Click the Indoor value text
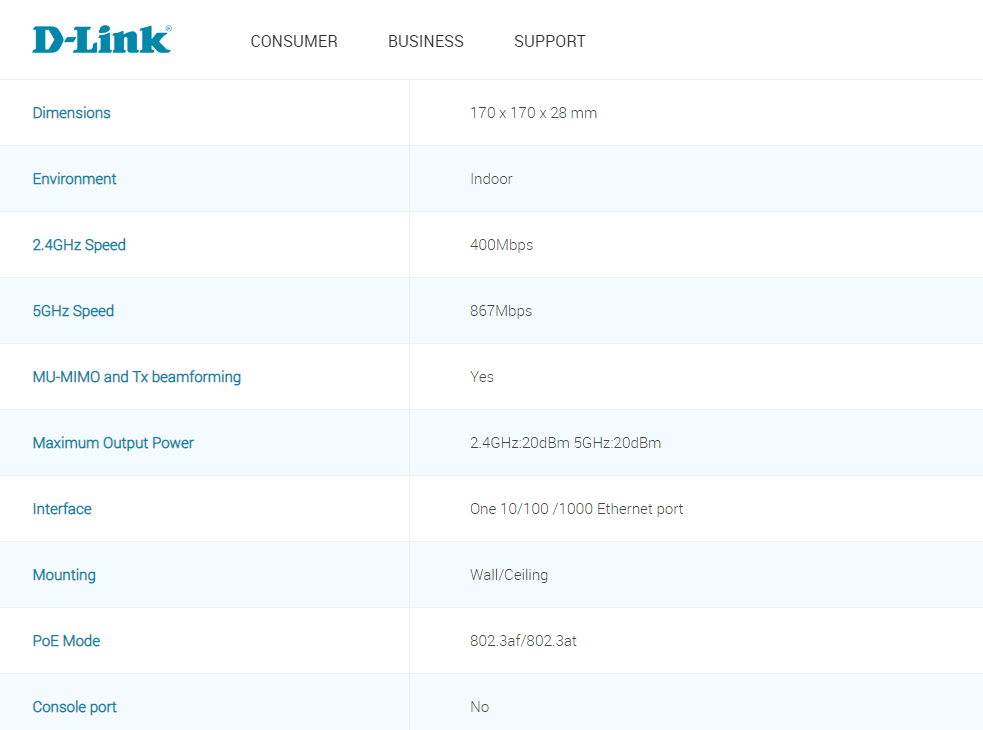This screenshot has width=983, height=730. [x=491, y=179]
